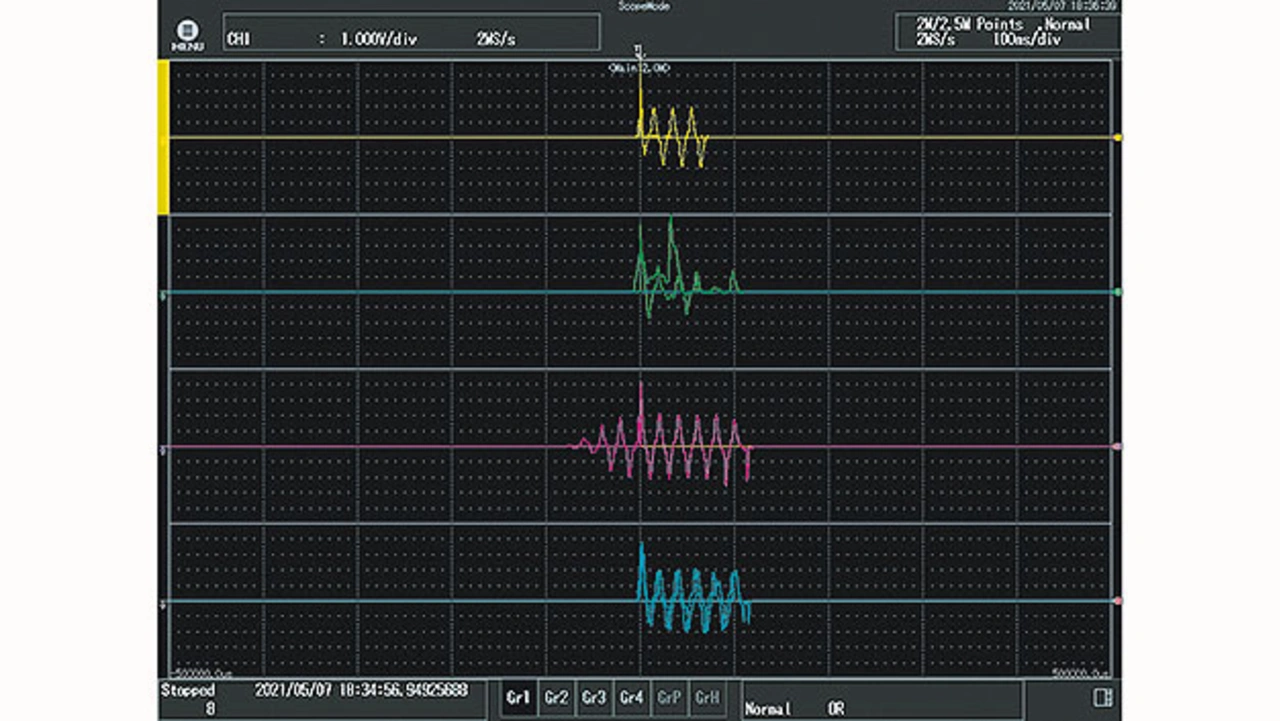Switch to the Gr3 display group
This screenshot has height=721, width=1280.
pos(594,698)
